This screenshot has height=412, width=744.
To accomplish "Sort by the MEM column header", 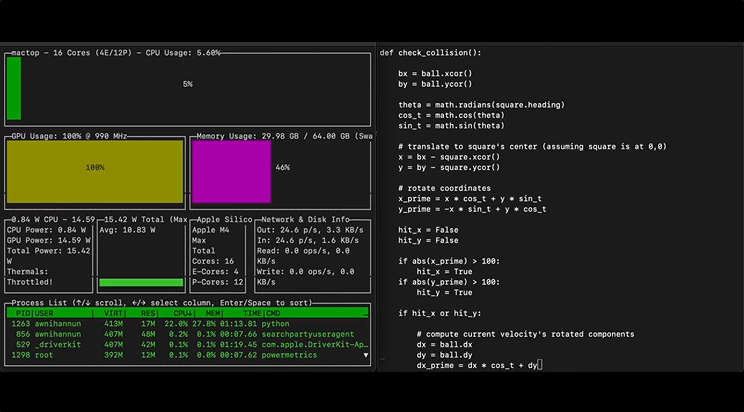I will click(x=213, y=313).
